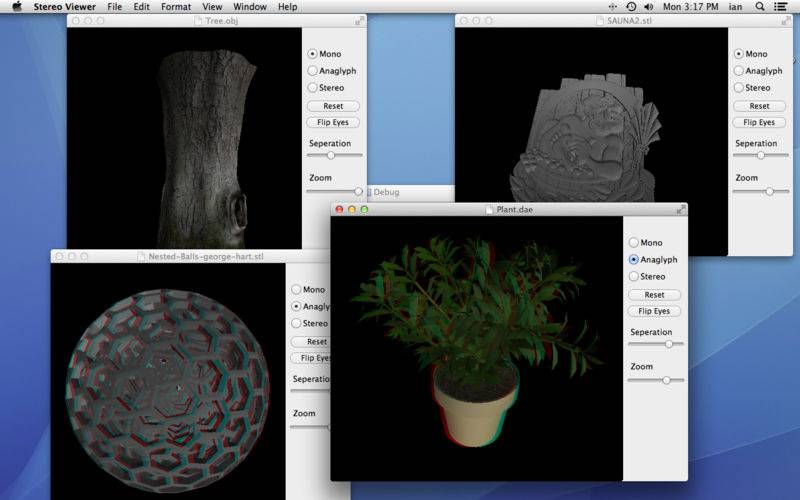Click Flip Eyes in Tree.obj window
Viewport: 800px width, 500px height.
coord(333,122)
